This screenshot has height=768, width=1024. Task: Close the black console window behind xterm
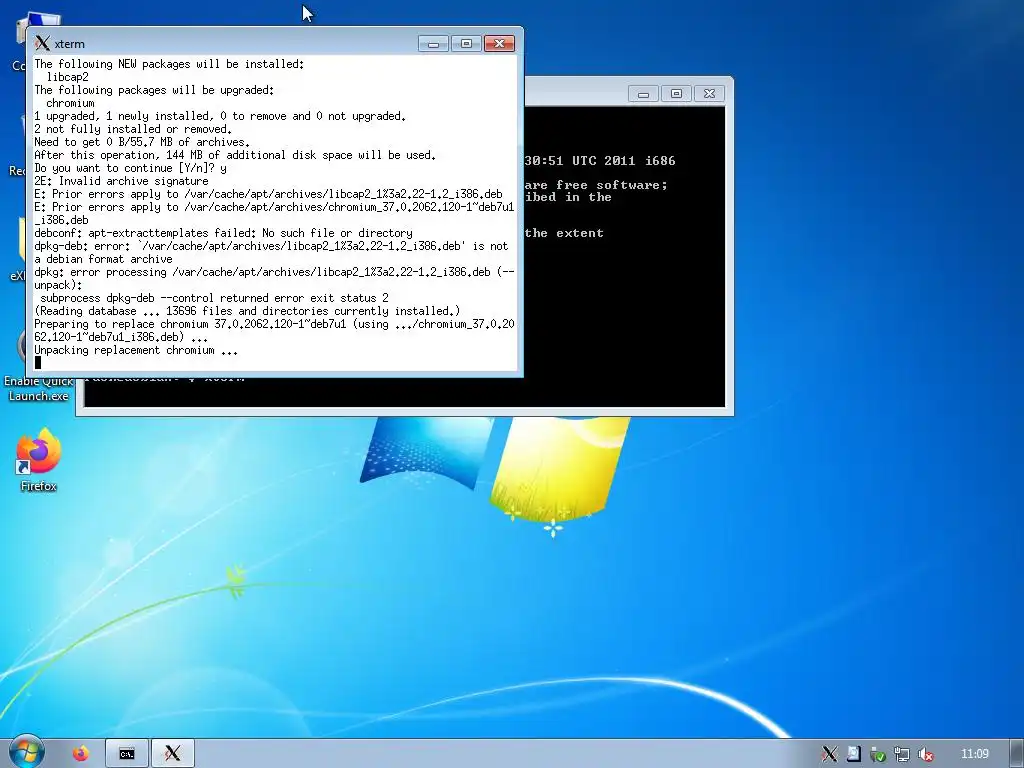pos(709,93)
